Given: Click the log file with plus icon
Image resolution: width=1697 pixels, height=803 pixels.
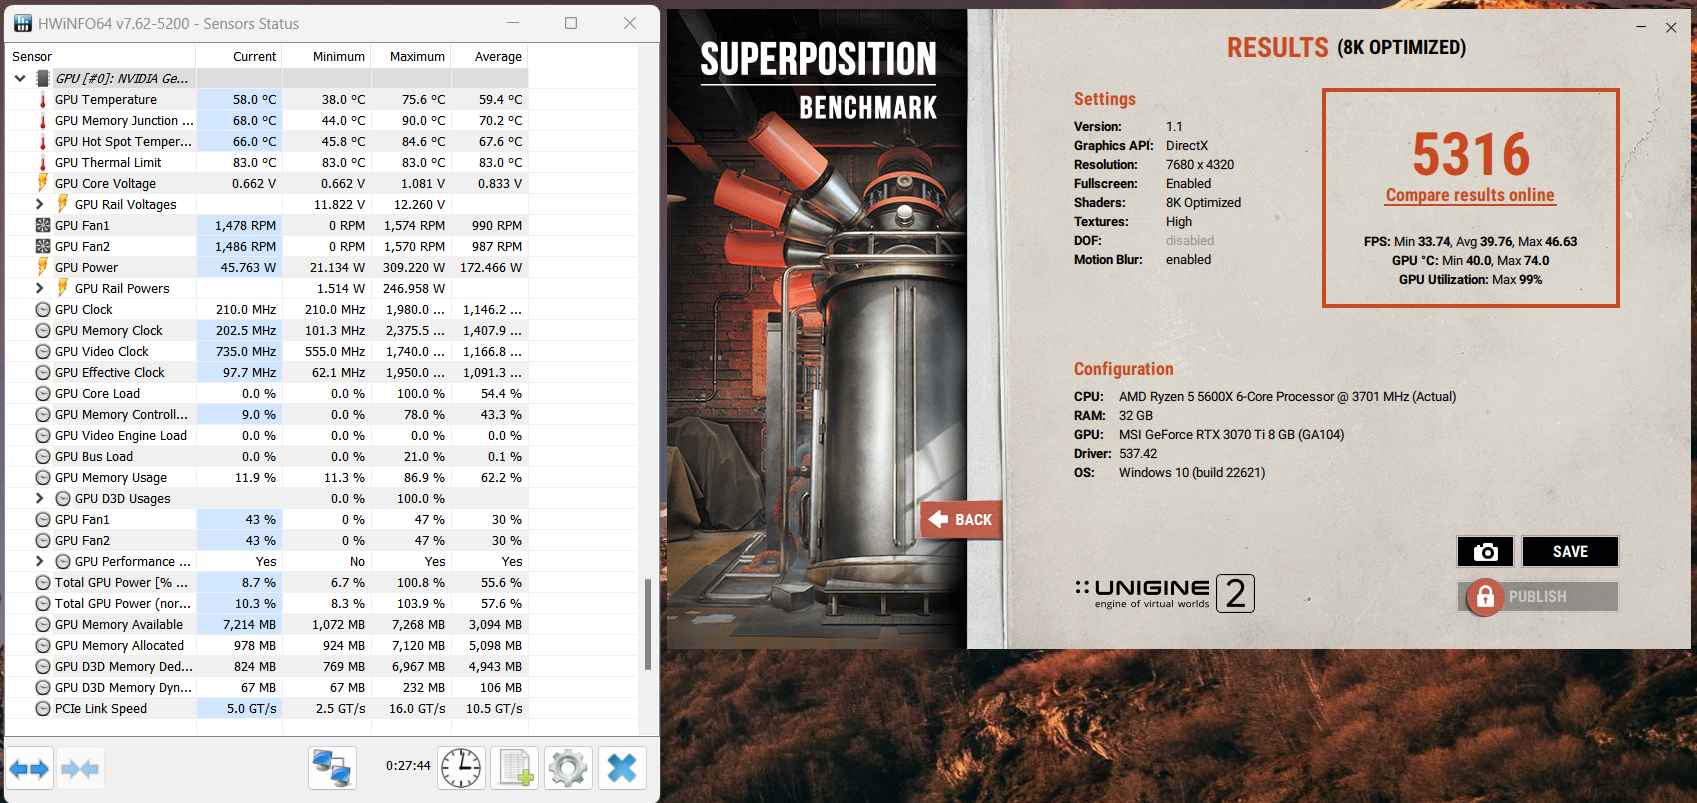Looking at the screenshot, I should point(515,768).
